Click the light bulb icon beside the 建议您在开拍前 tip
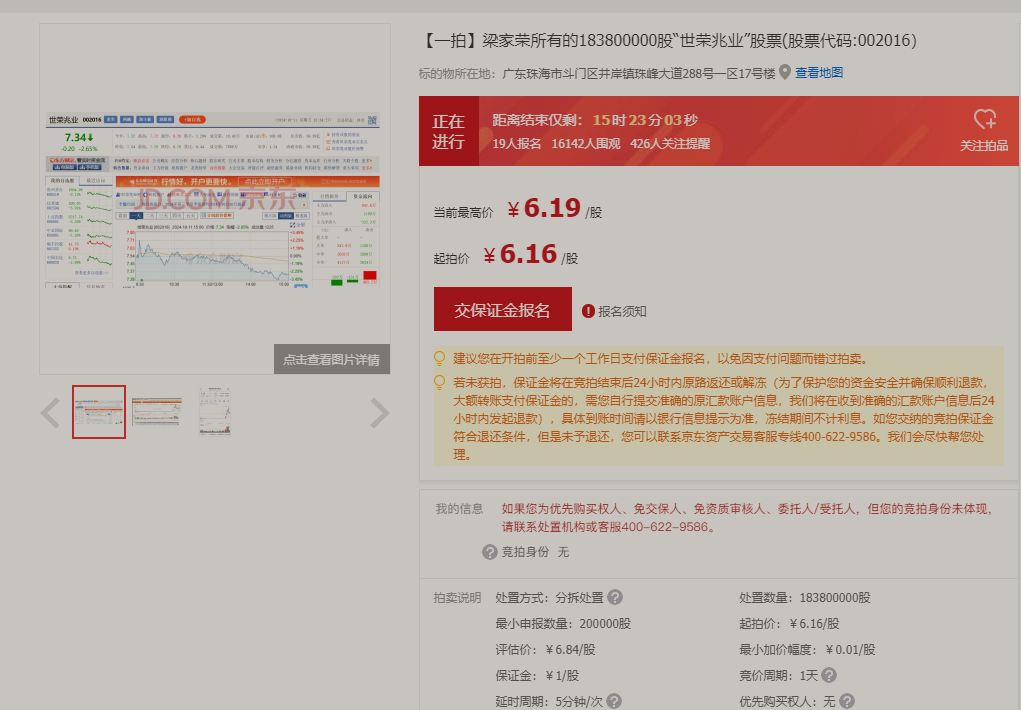 pos(440,358)
